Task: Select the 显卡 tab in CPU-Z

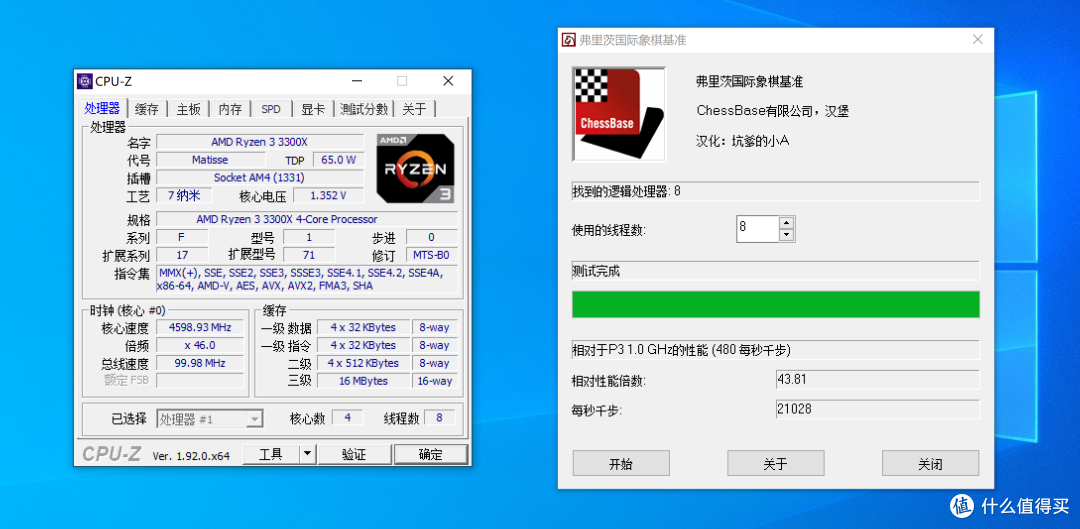Action: (x=313, y=109)
